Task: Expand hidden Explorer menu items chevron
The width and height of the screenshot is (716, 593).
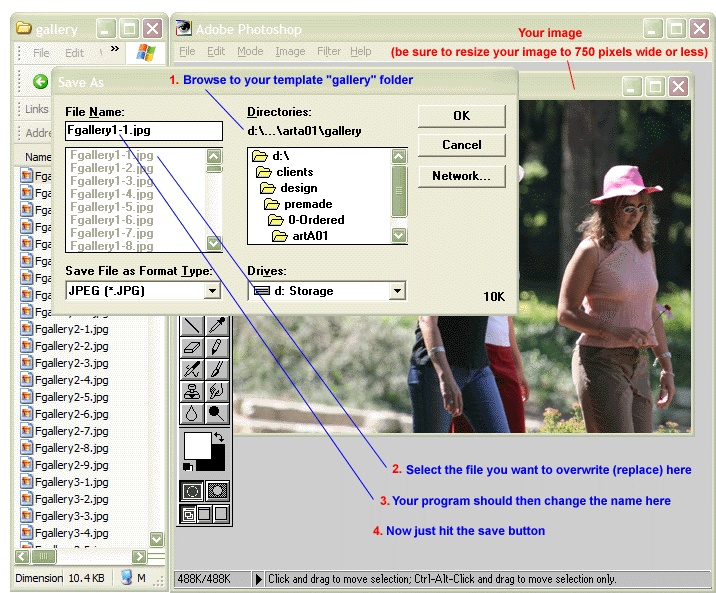Action: coord(114,49)
